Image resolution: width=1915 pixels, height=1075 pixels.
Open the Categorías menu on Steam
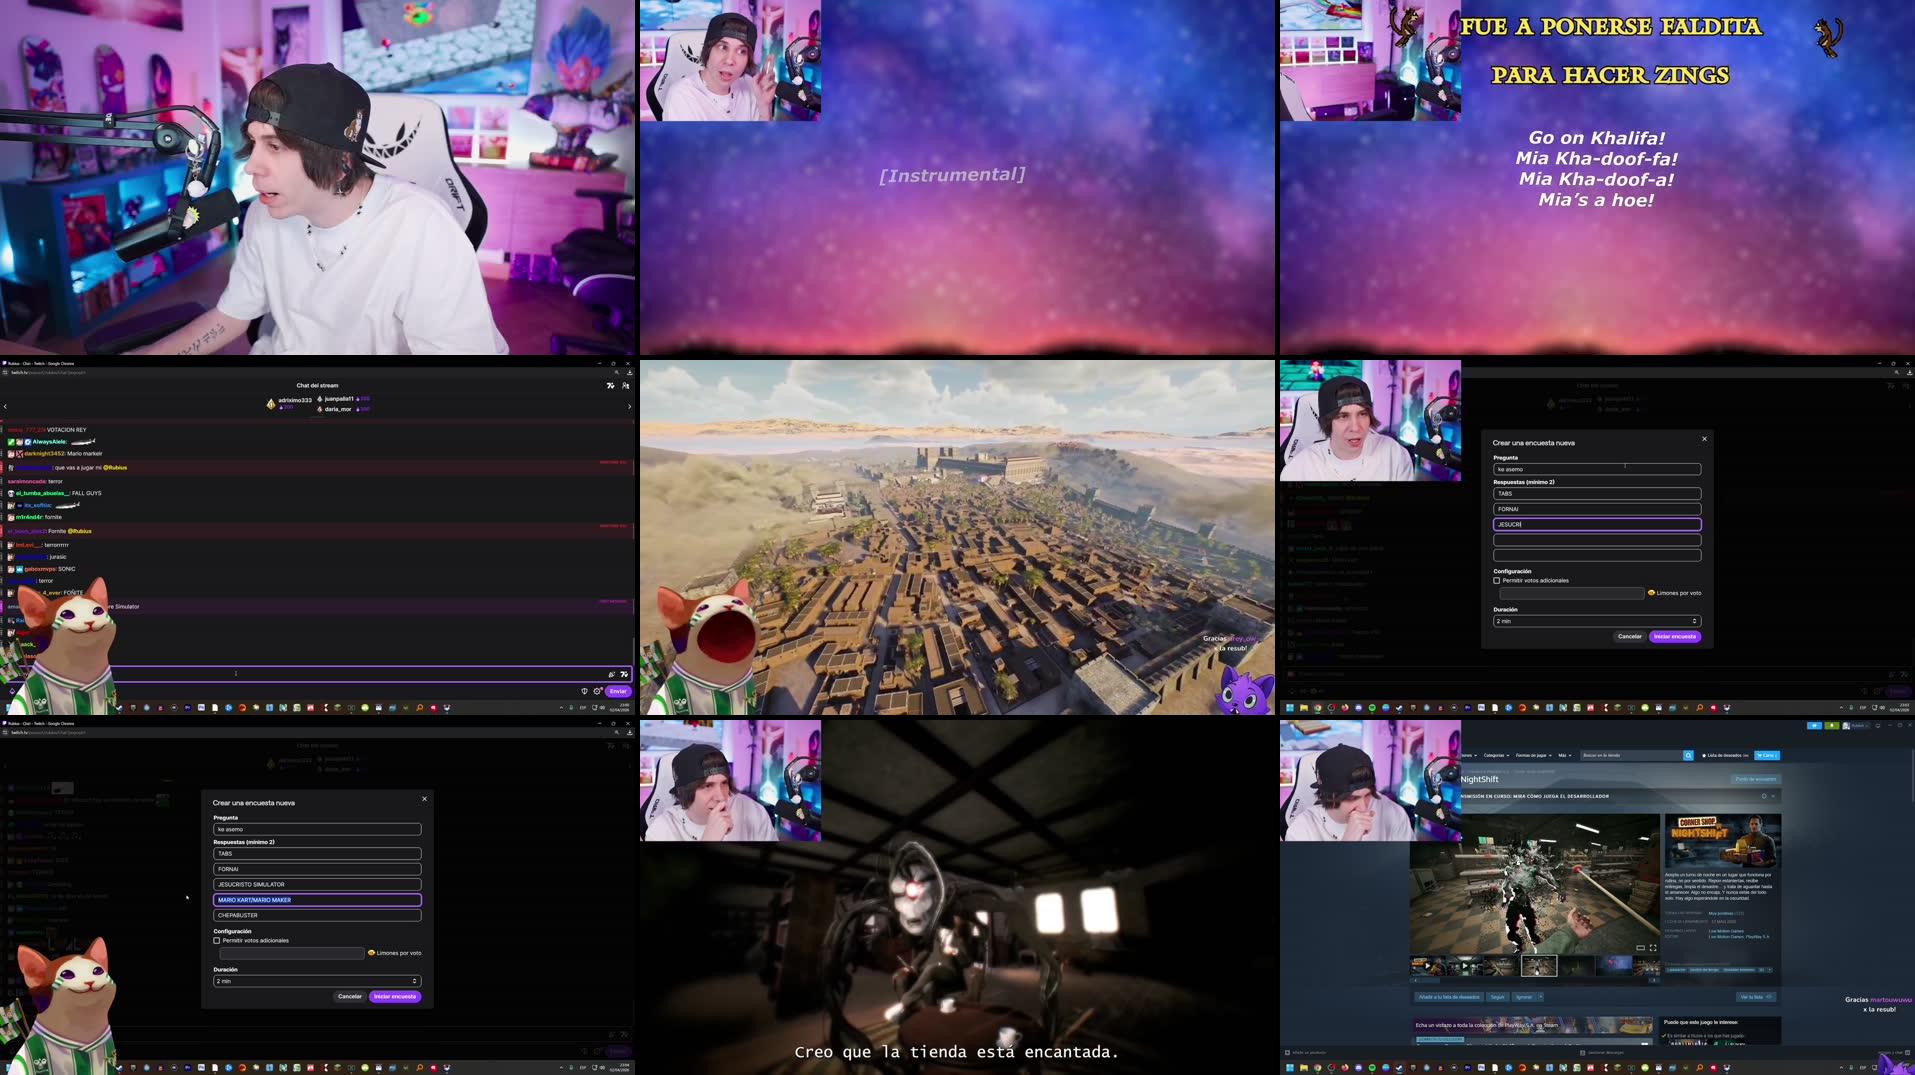(1494, 755)
